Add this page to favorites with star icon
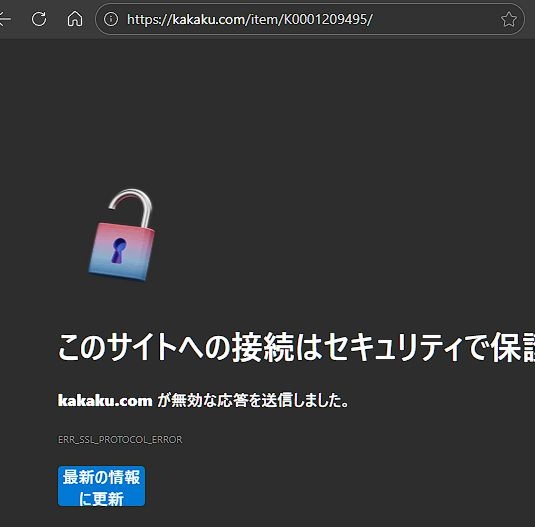535x527 pixels. coord(508,19)
